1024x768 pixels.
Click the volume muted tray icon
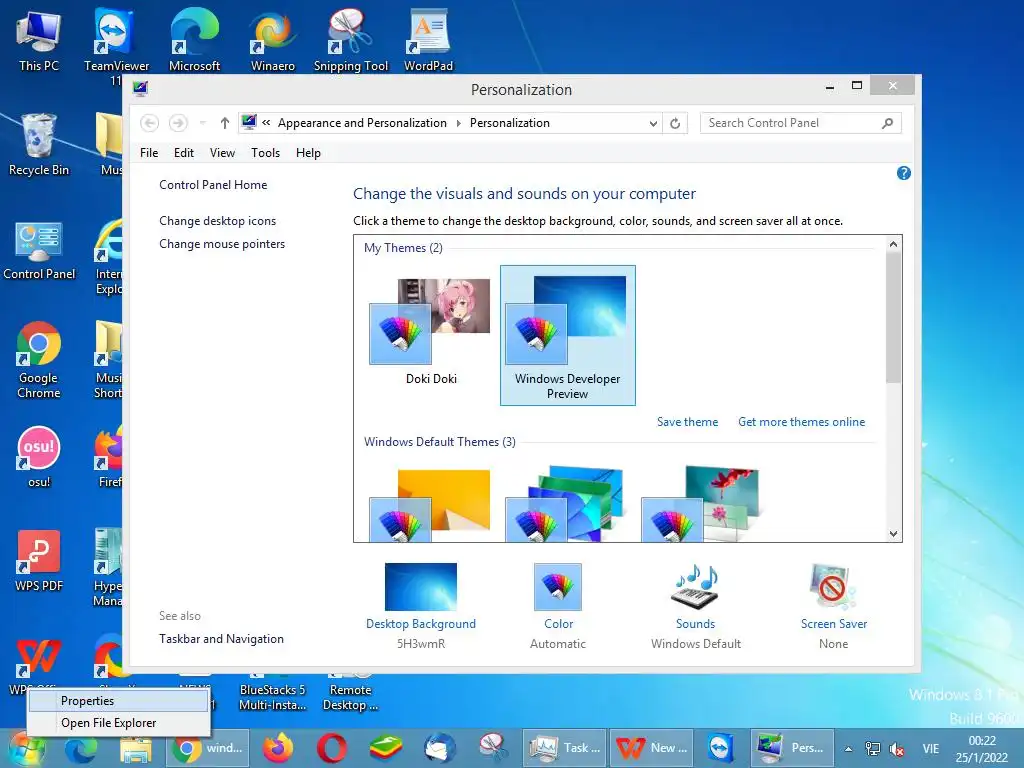(897, 749)
